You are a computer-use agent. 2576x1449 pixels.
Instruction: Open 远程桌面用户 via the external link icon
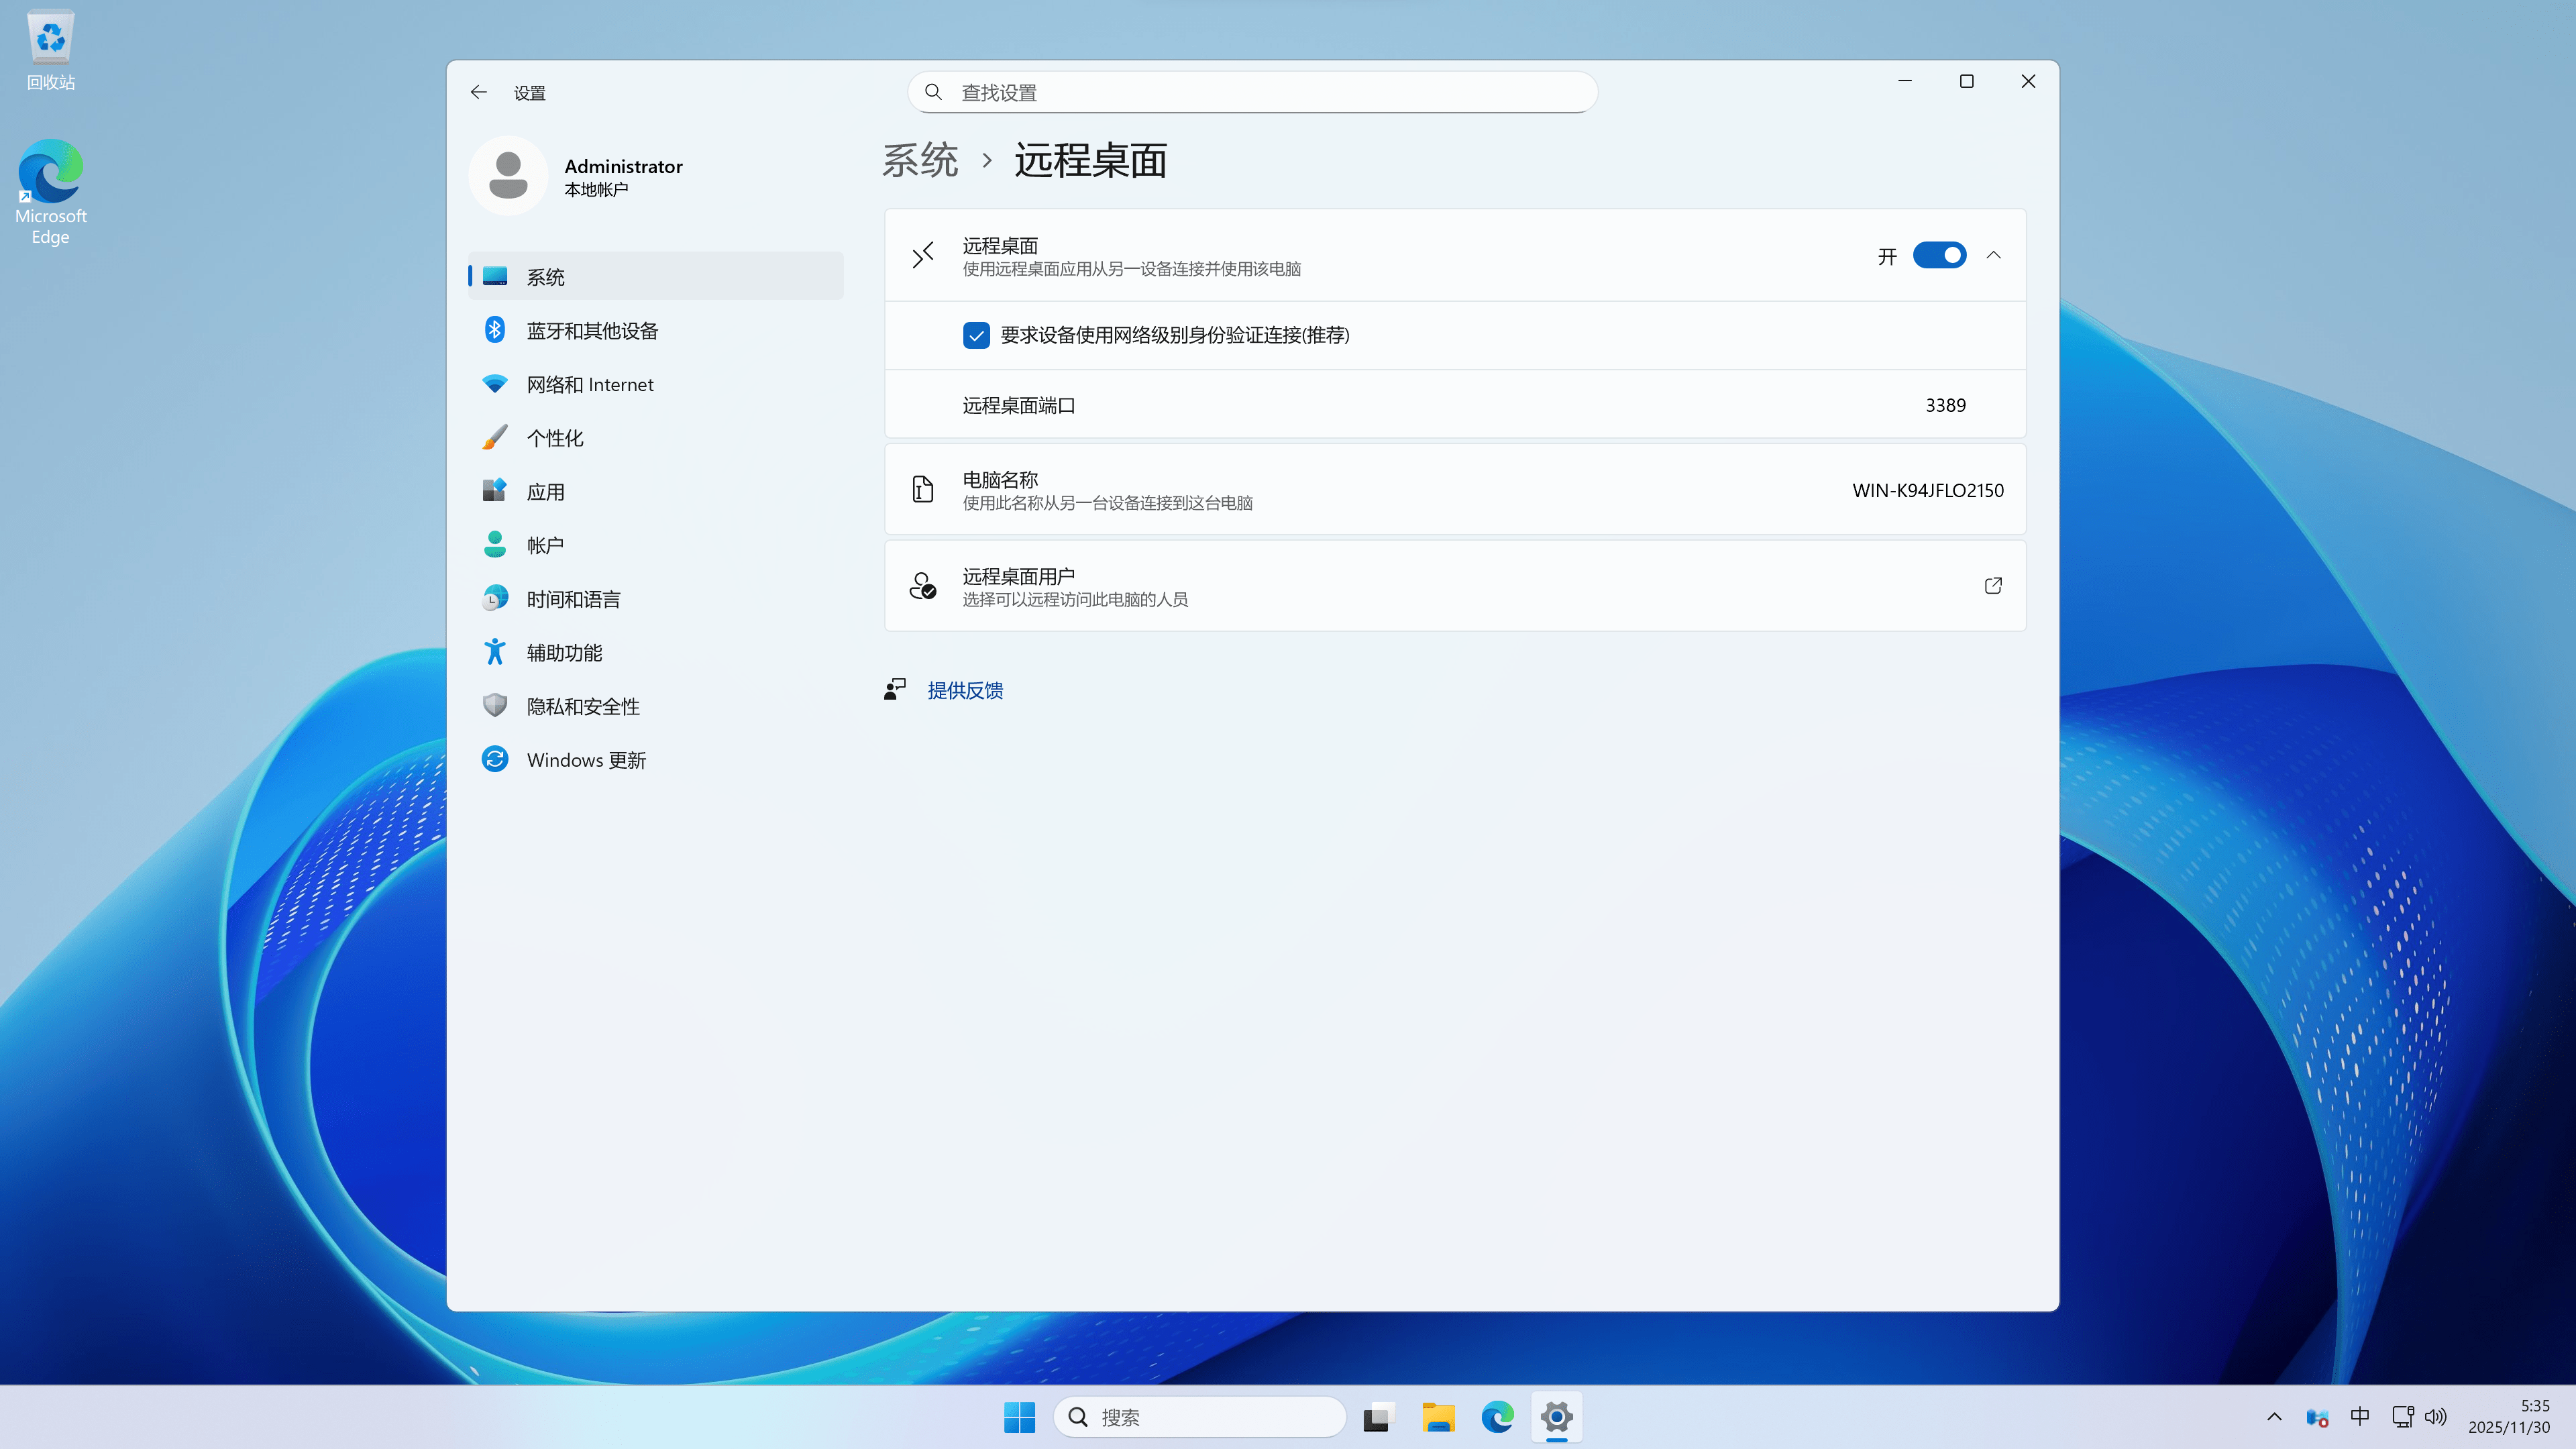pyautogui.click(x=1992, y=586)
